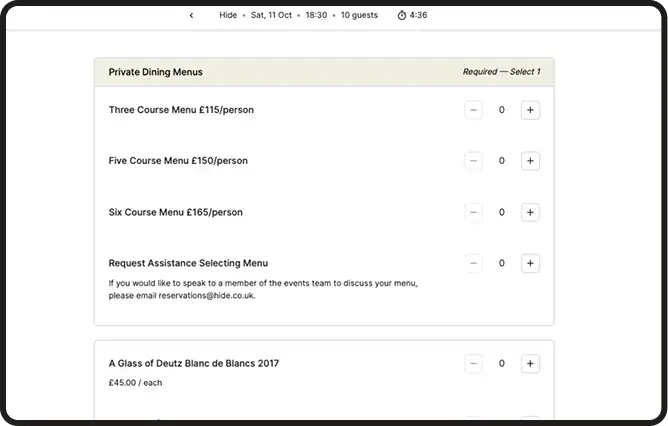Add Request Assistance Selecting Menu option
Viewport: 668px width, 426px height.
530,263
